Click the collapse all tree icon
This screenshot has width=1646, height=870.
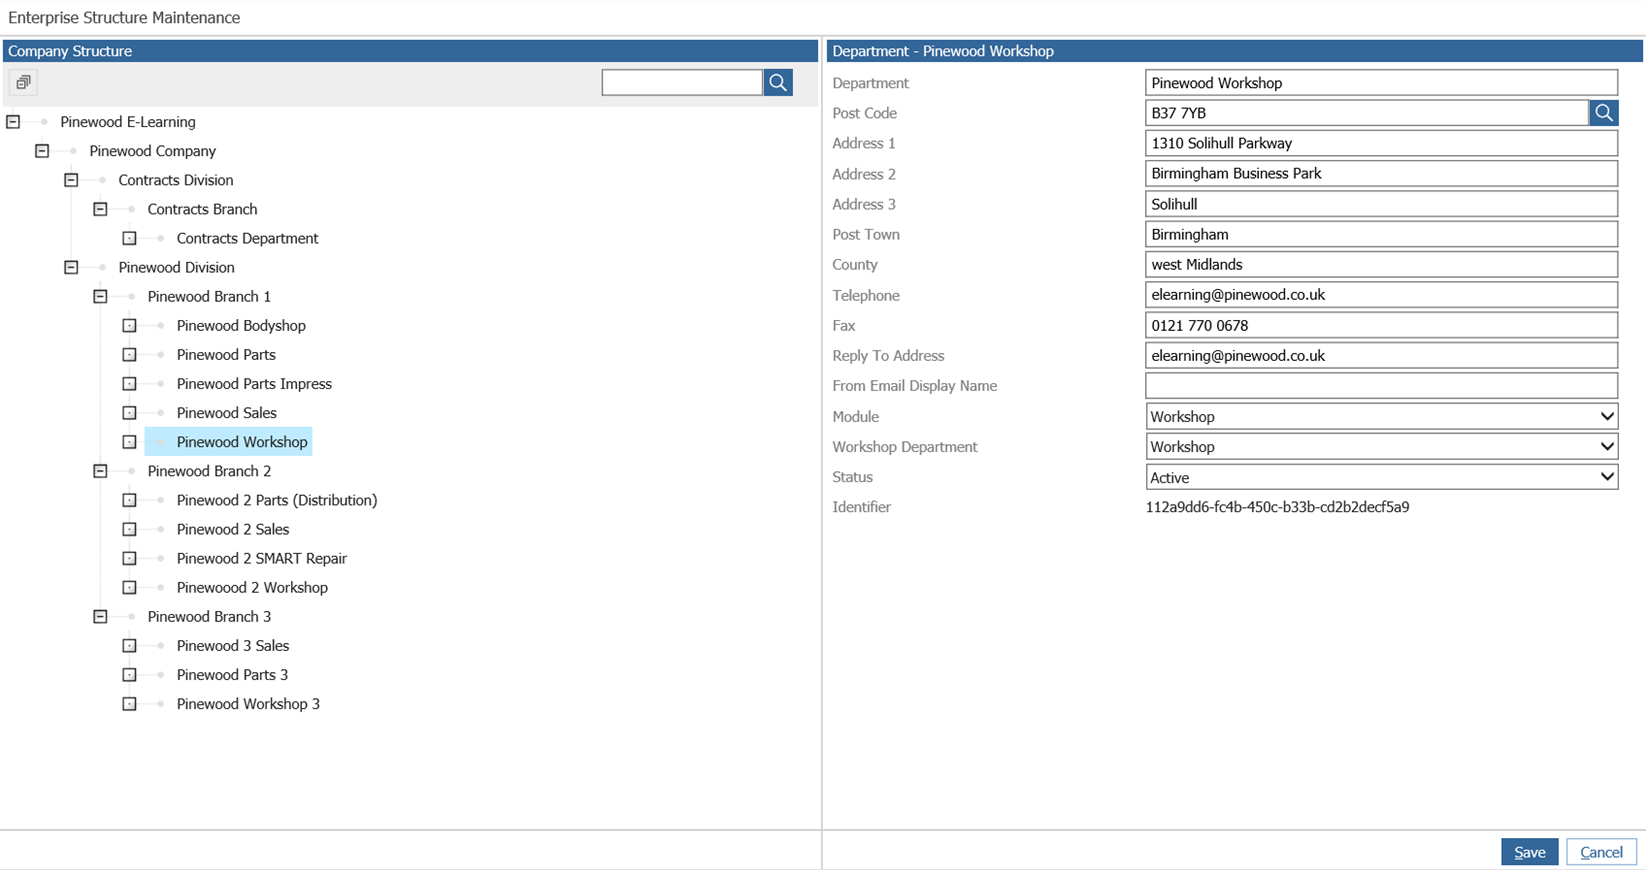click(x=23, y=82)
